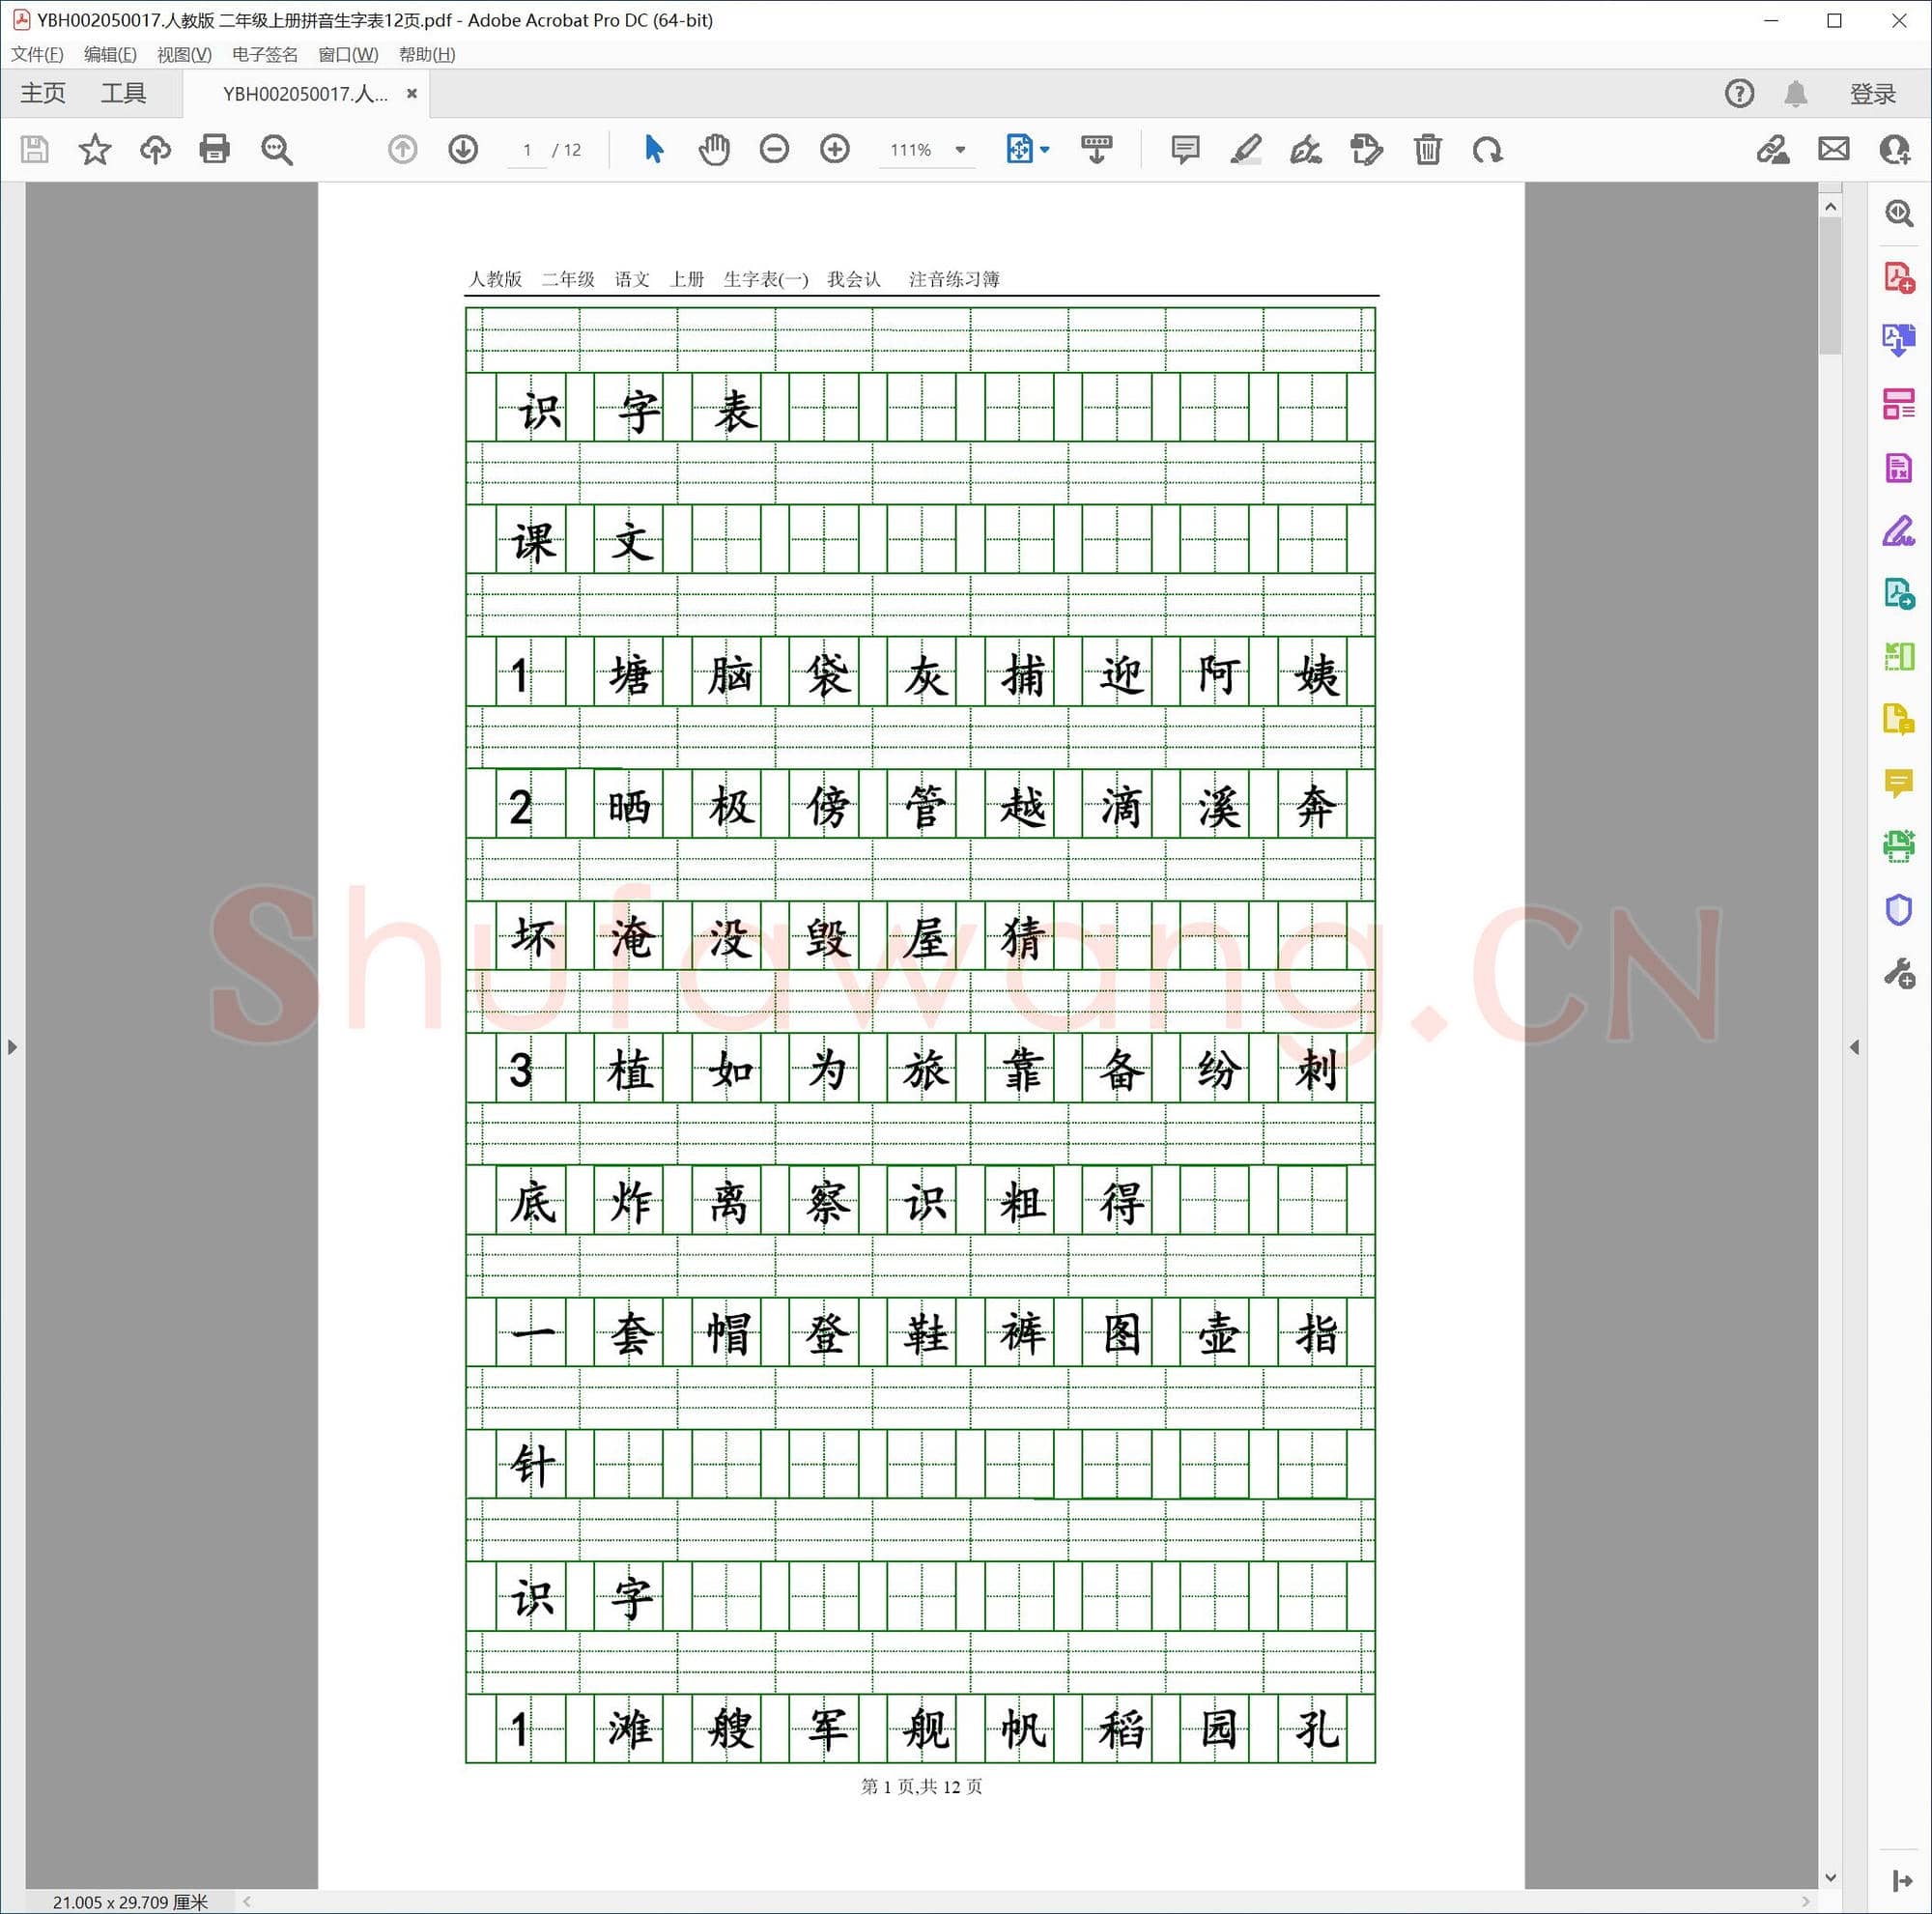Viewport: 1932px width, 1914px height.
Task: Open the 视图 menu
Action: click(x=184, y=54)
